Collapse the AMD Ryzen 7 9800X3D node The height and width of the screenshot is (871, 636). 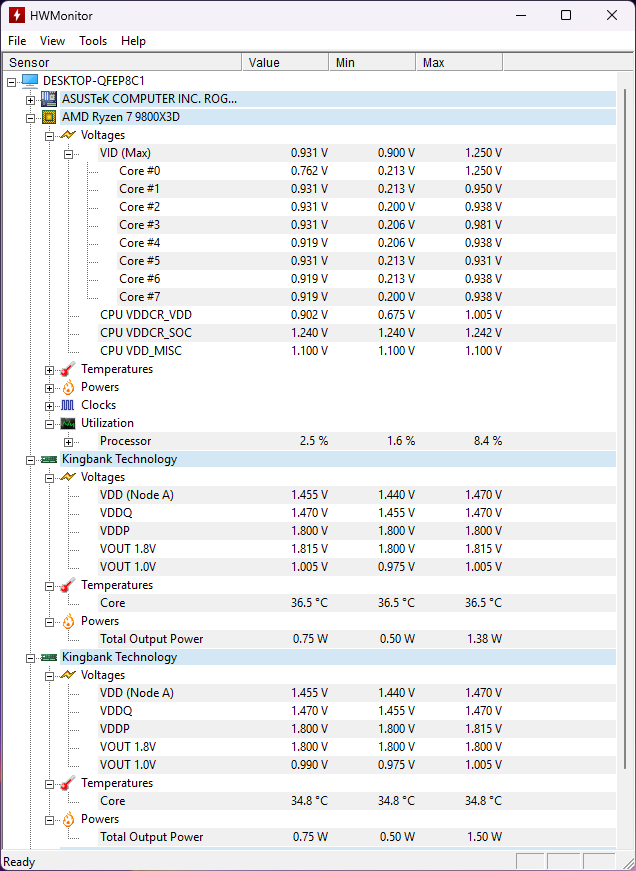point(31,118)
